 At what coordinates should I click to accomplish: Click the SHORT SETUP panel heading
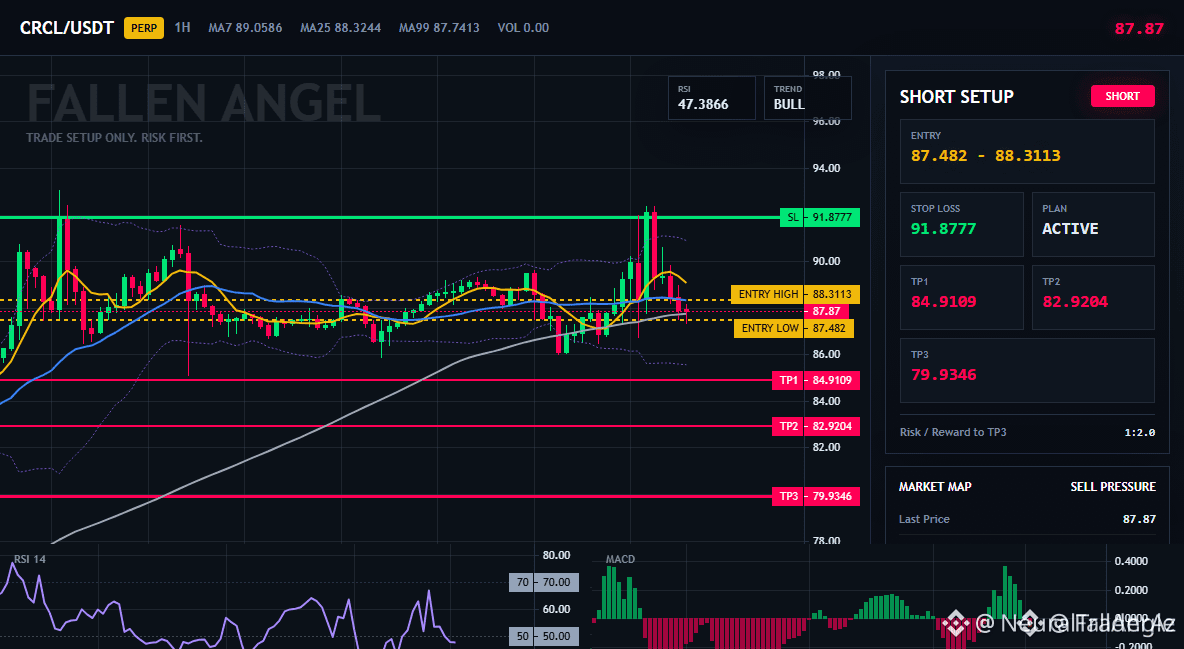pyautogui.click(x=956, y=97)
